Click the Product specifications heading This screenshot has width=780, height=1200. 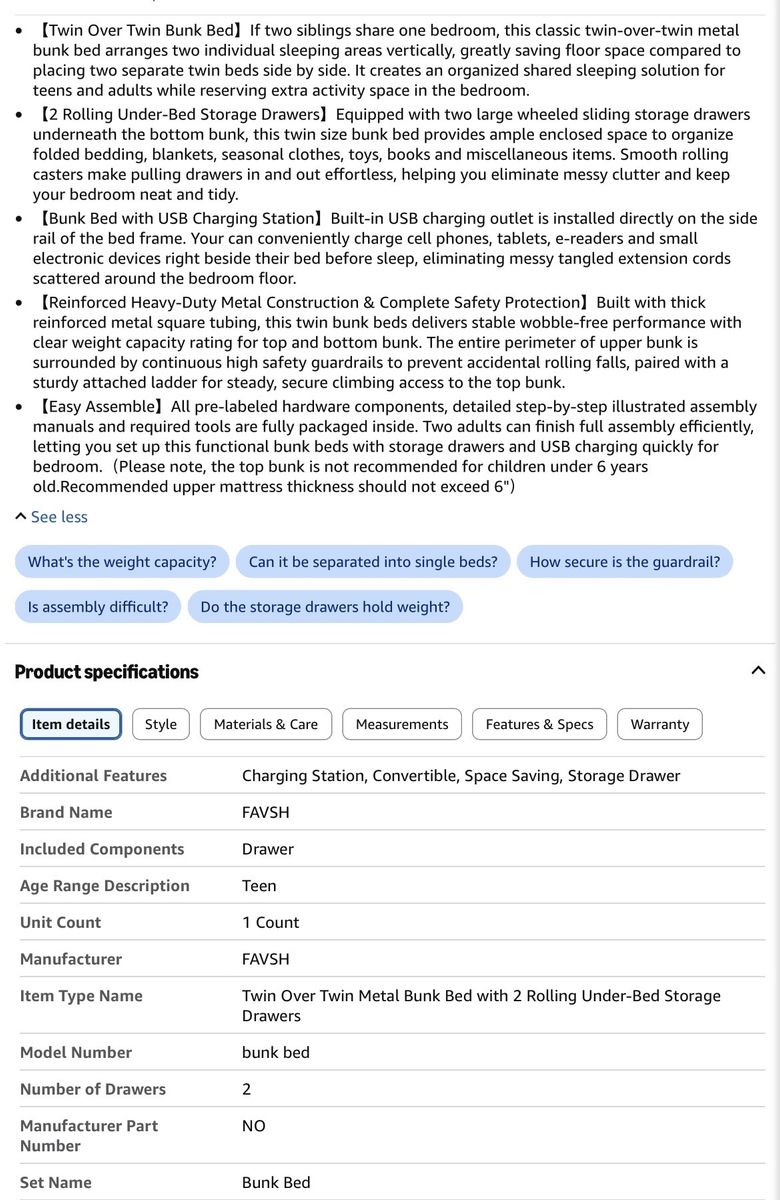(x=107, y=672)
